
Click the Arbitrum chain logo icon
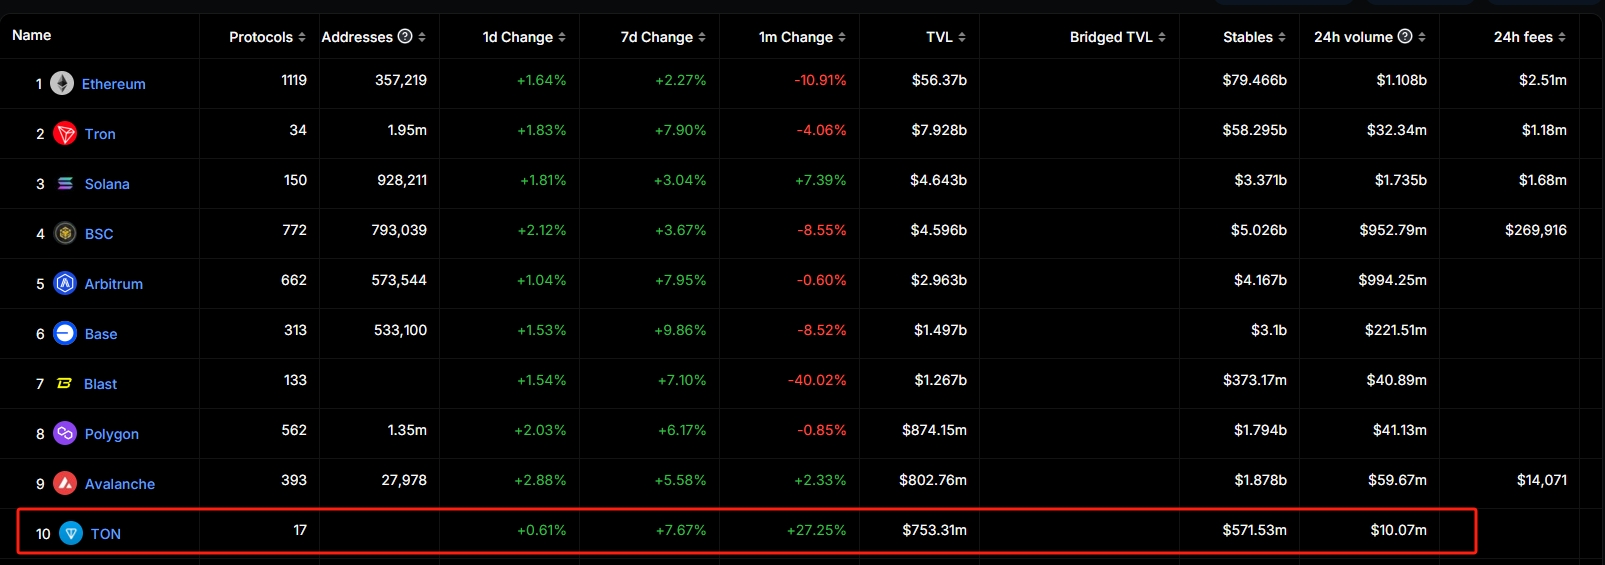coord(65,284)
